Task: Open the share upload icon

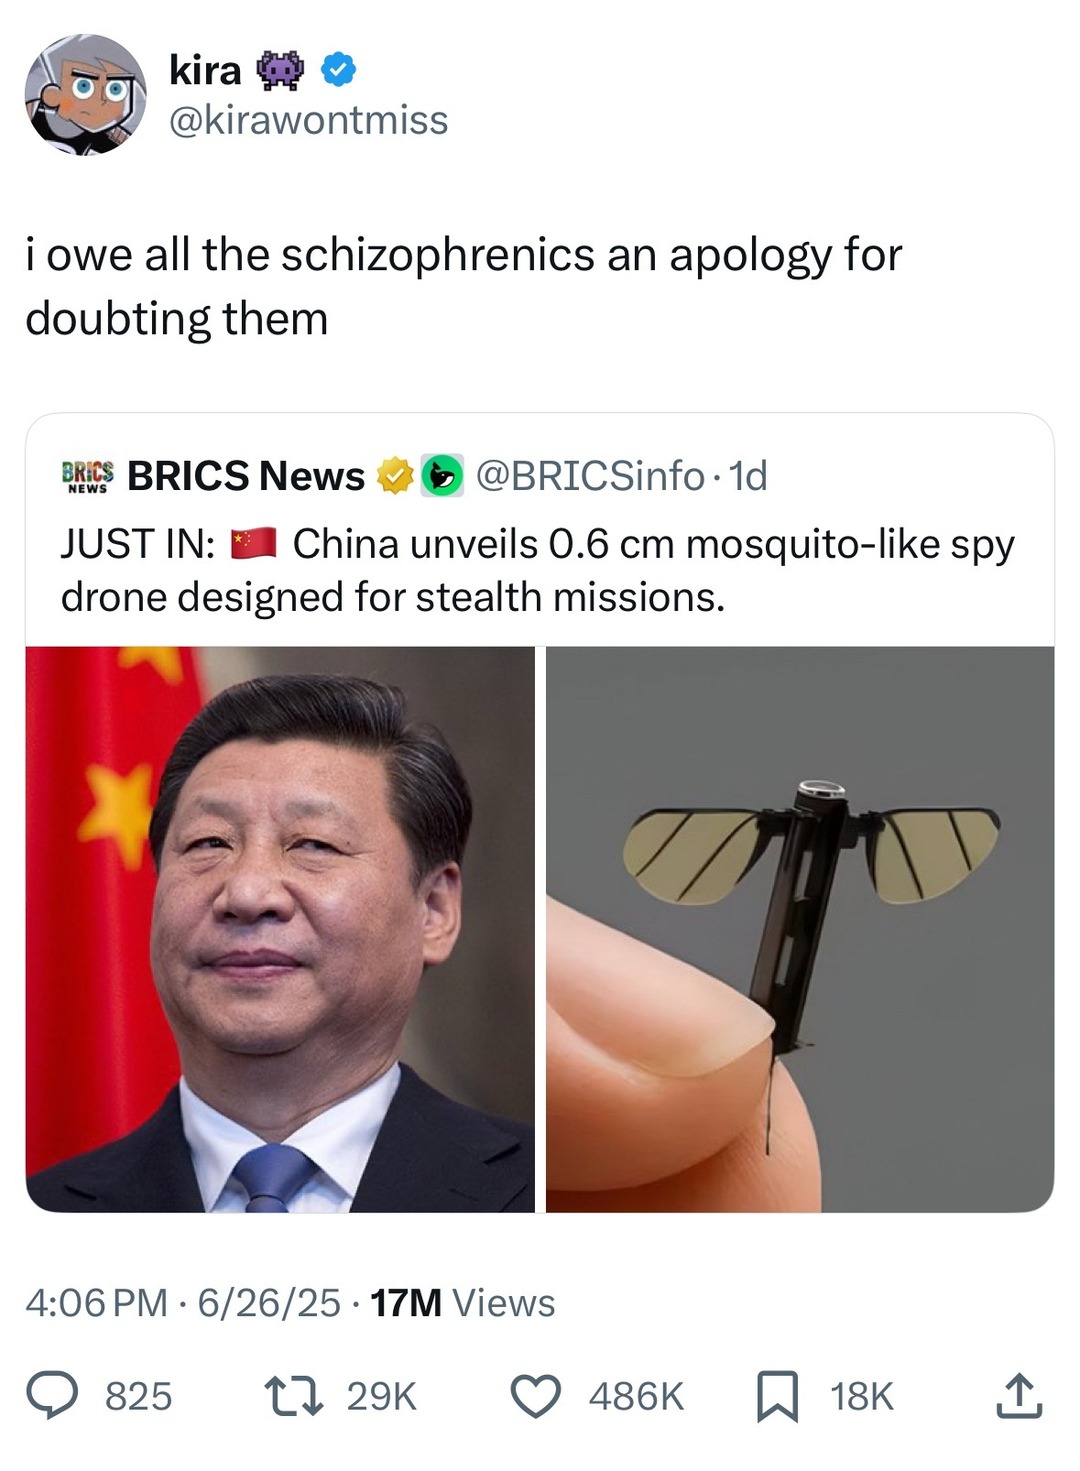Action: tap(1019, 1396)
